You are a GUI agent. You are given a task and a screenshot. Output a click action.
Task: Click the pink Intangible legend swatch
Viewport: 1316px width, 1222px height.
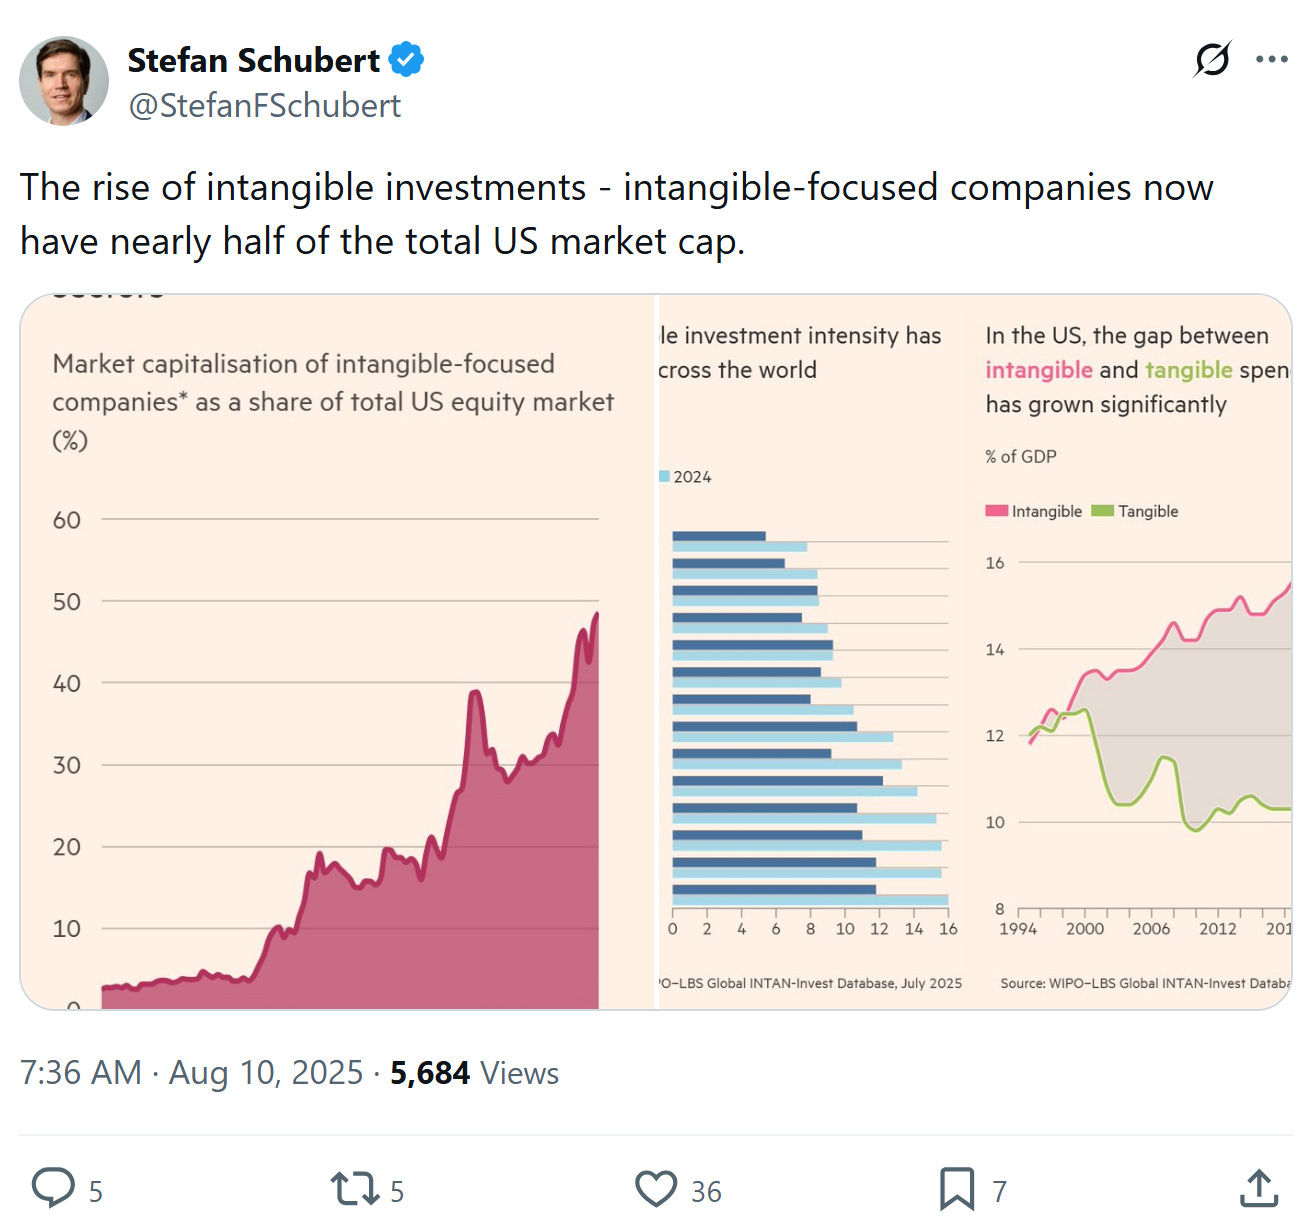click(x=996, y=511)
